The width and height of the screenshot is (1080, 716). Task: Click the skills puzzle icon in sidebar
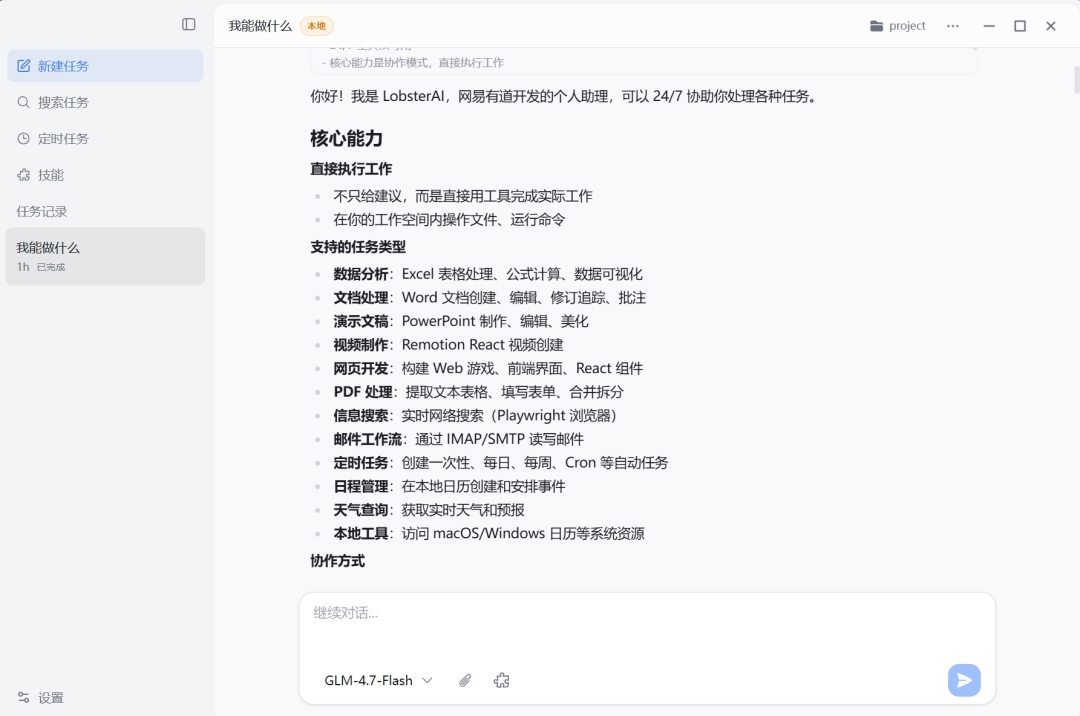(23, 175)
